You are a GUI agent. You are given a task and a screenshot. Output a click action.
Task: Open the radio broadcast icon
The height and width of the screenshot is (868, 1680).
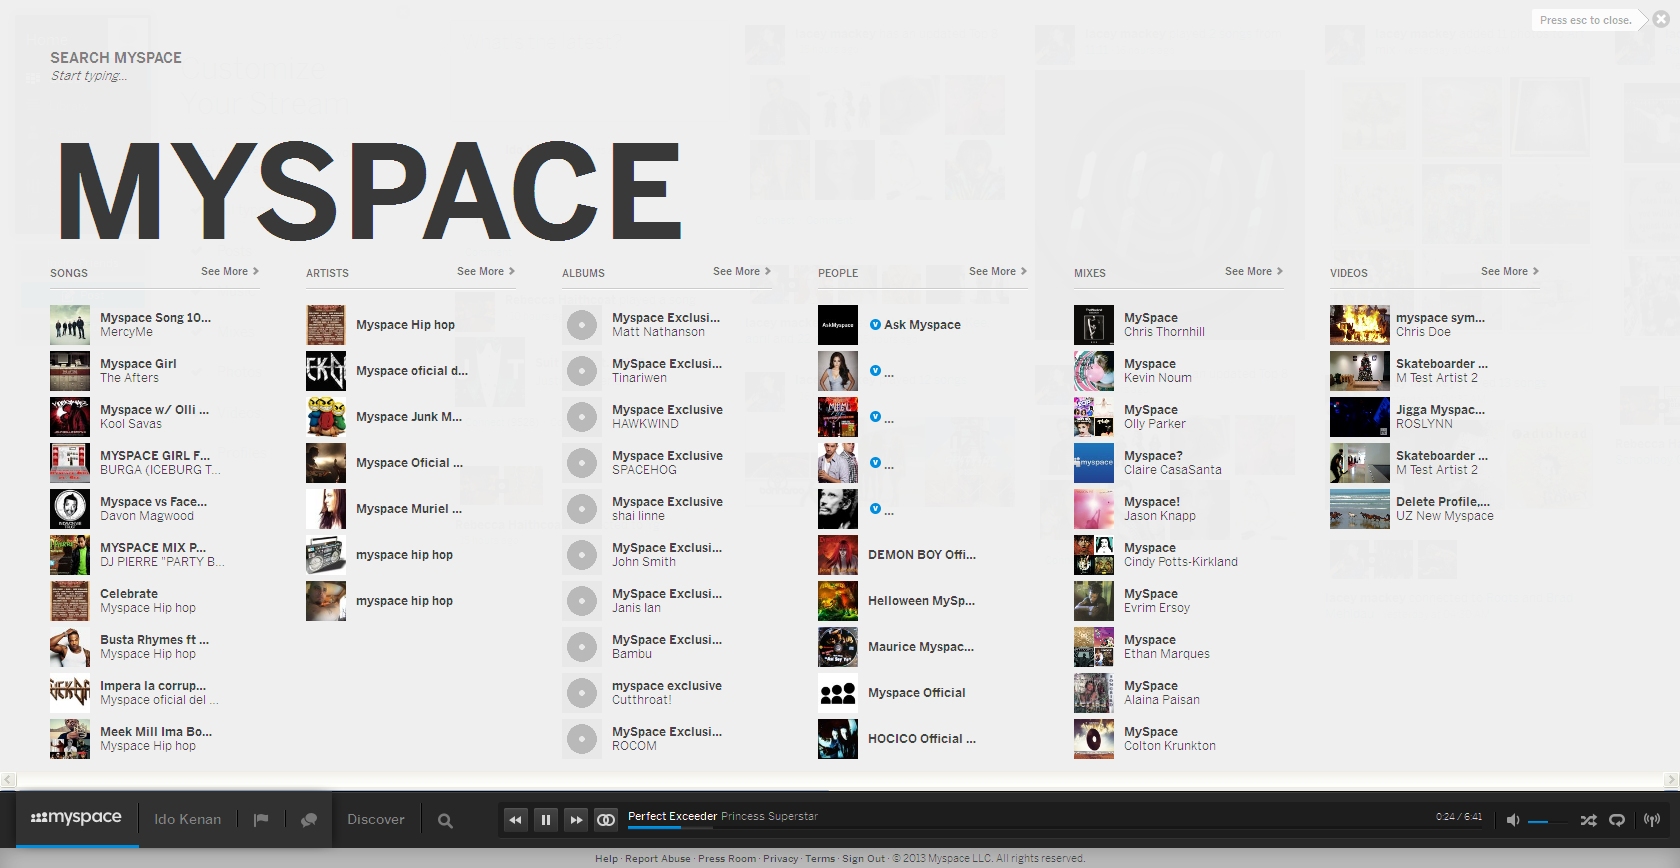coord(1652,820)
